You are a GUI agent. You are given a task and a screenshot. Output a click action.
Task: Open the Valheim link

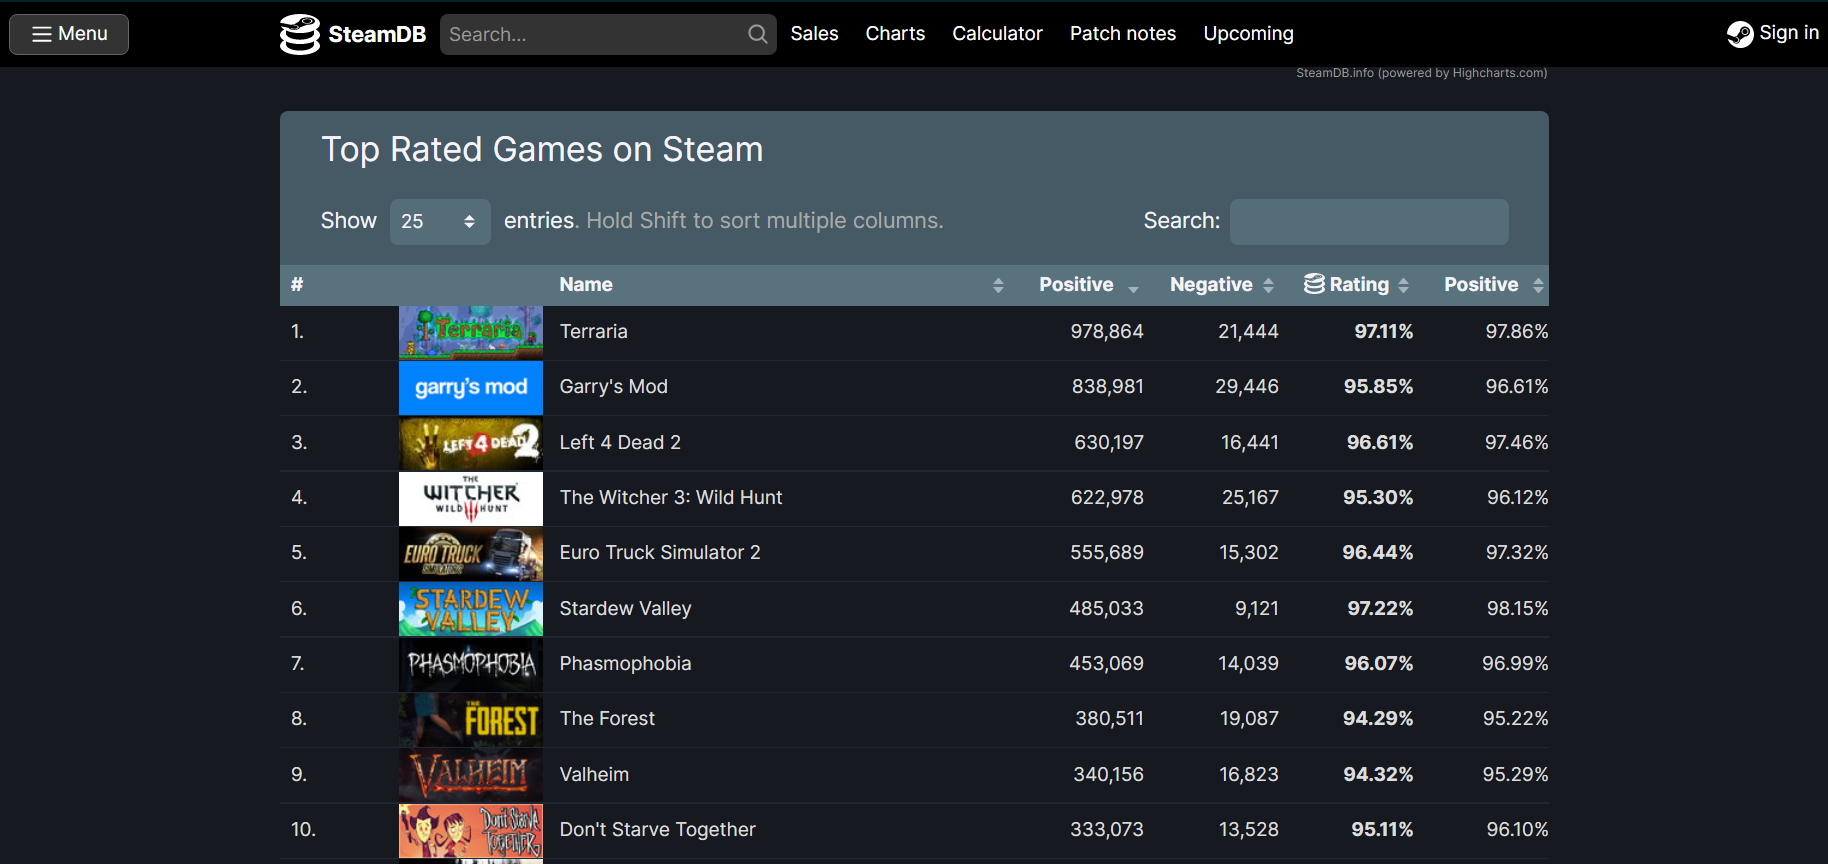pyautogui.click(x=594, y=774)
